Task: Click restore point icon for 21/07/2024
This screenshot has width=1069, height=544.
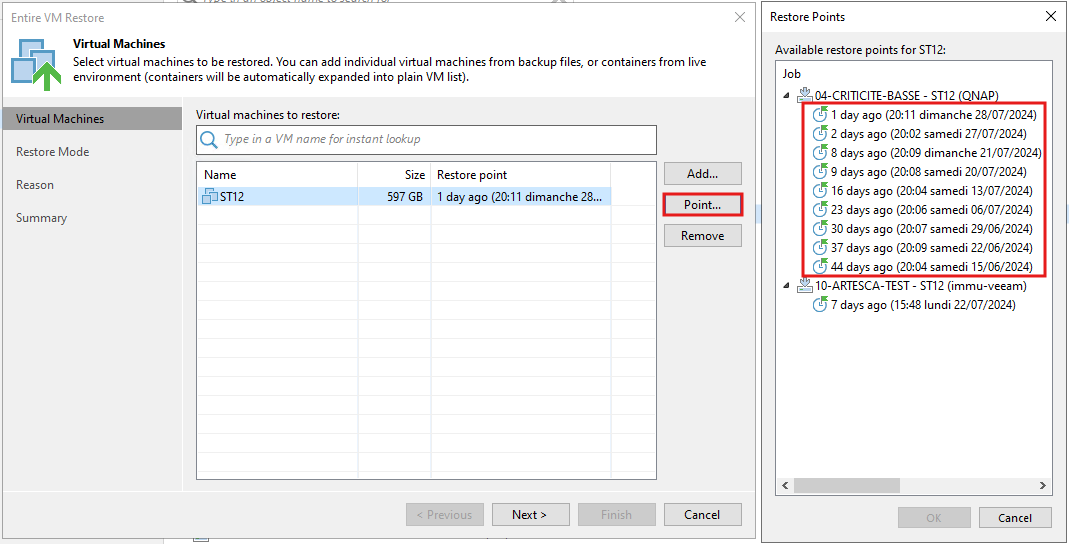Action: 820,153
